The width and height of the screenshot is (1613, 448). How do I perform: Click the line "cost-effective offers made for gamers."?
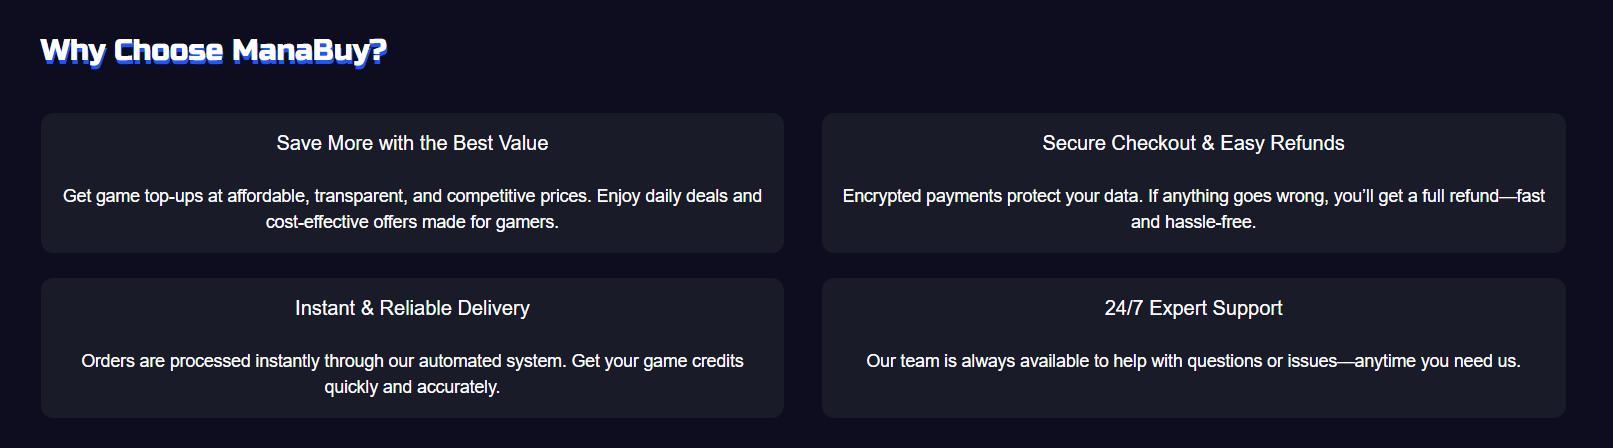tap(412, 222)
